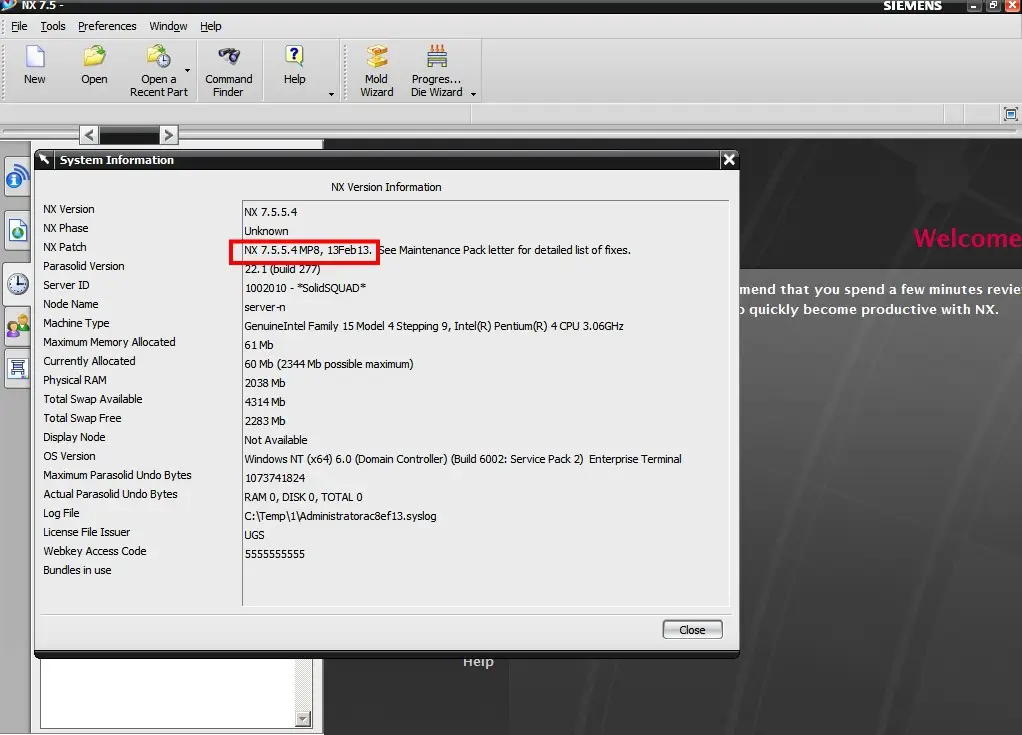Start the Progressive Die Wizard

click(x=437, y=57)
